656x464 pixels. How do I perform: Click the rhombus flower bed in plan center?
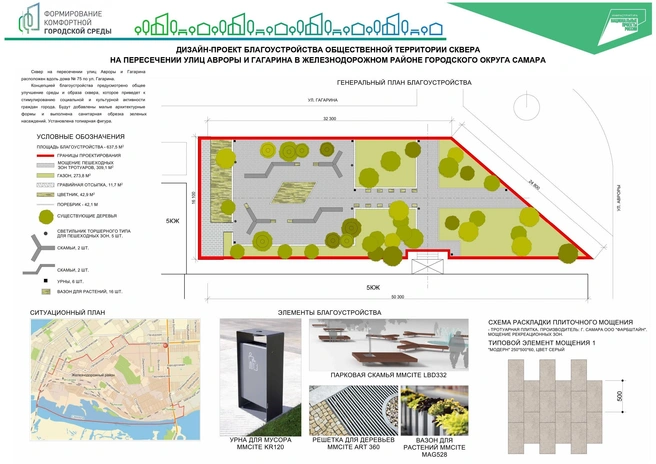point(294,192)
